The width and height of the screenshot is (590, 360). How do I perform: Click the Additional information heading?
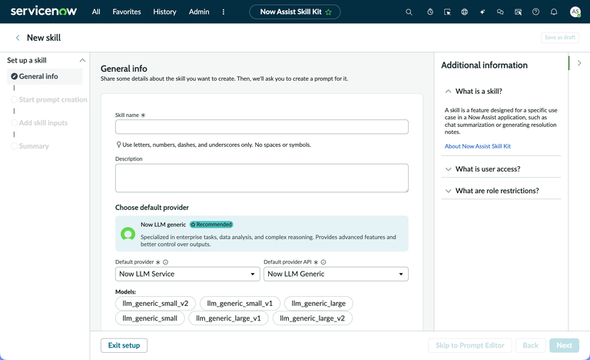[484, 65]
